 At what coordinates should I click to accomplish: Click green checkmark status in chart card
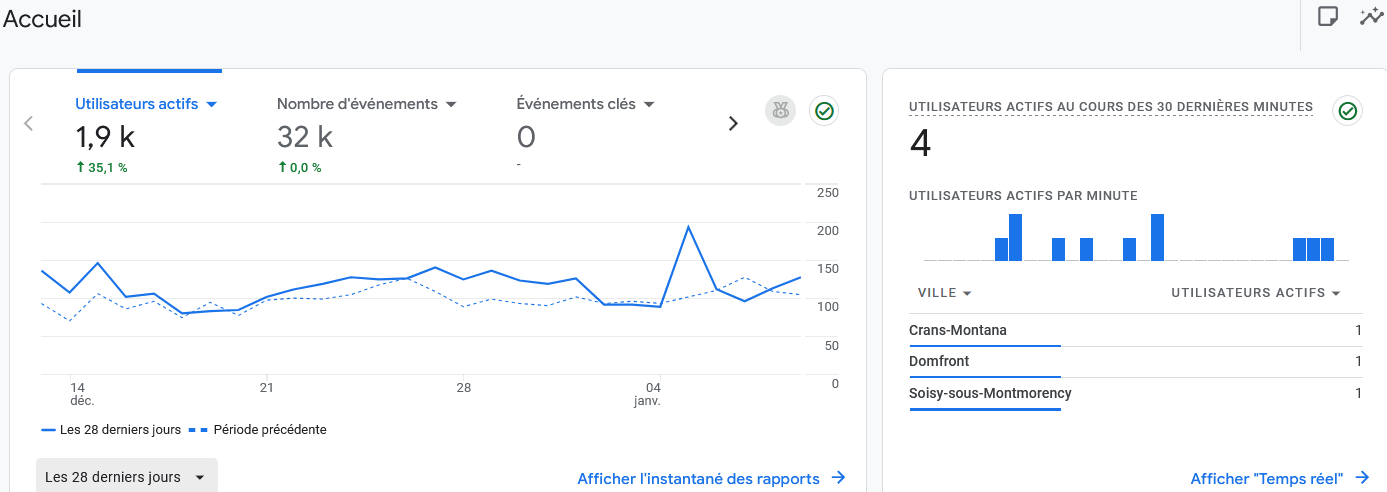[x=824, y=111]
